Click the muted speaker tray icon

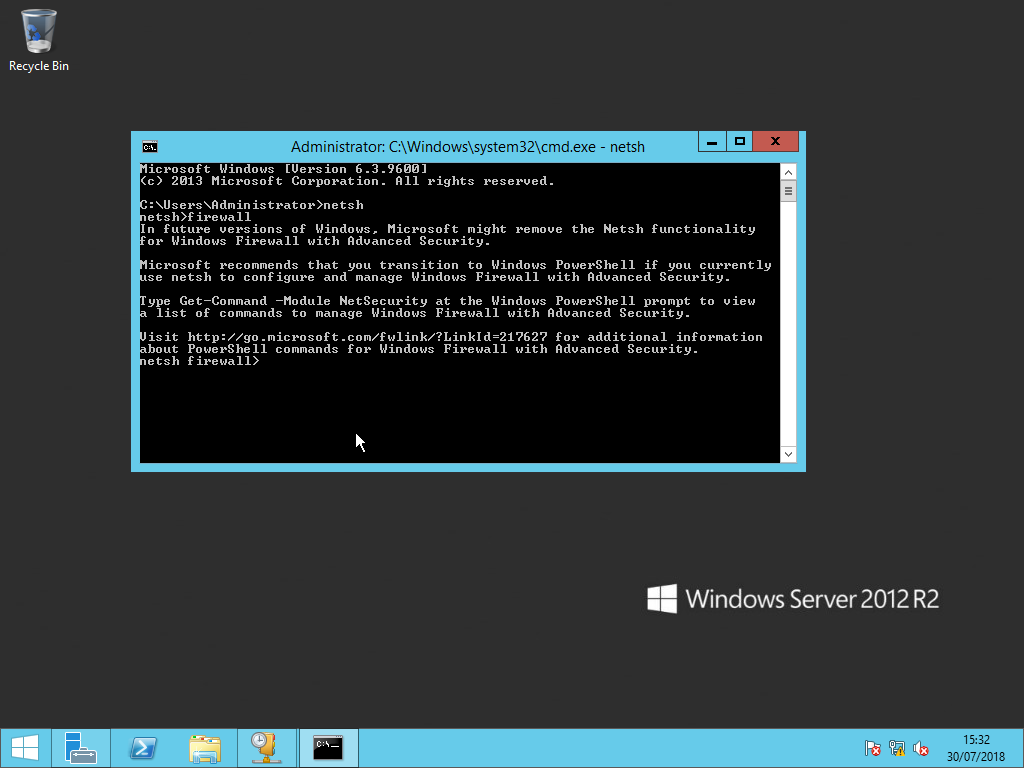[921, 748]
